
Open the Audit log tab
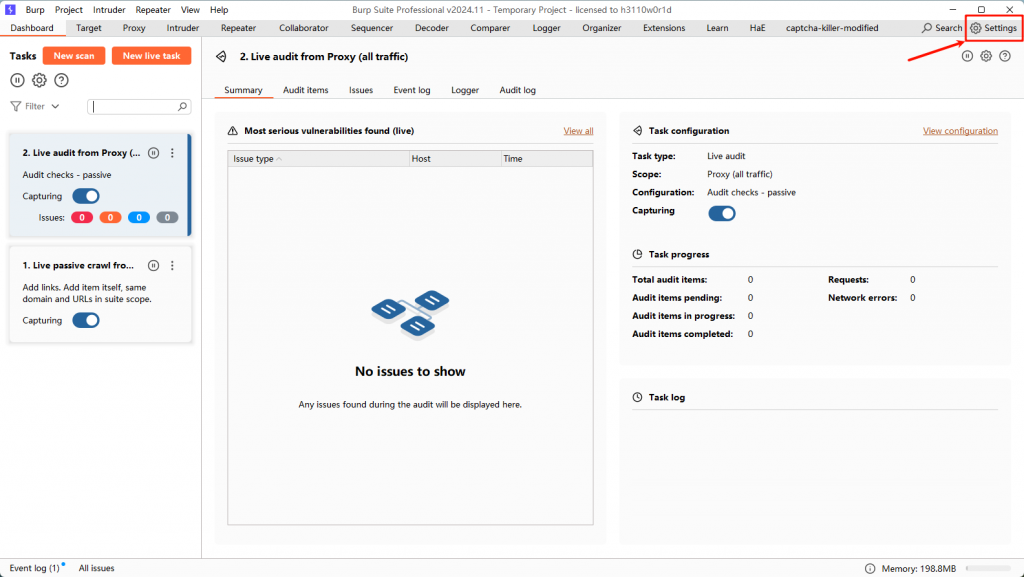pos(517,90)
